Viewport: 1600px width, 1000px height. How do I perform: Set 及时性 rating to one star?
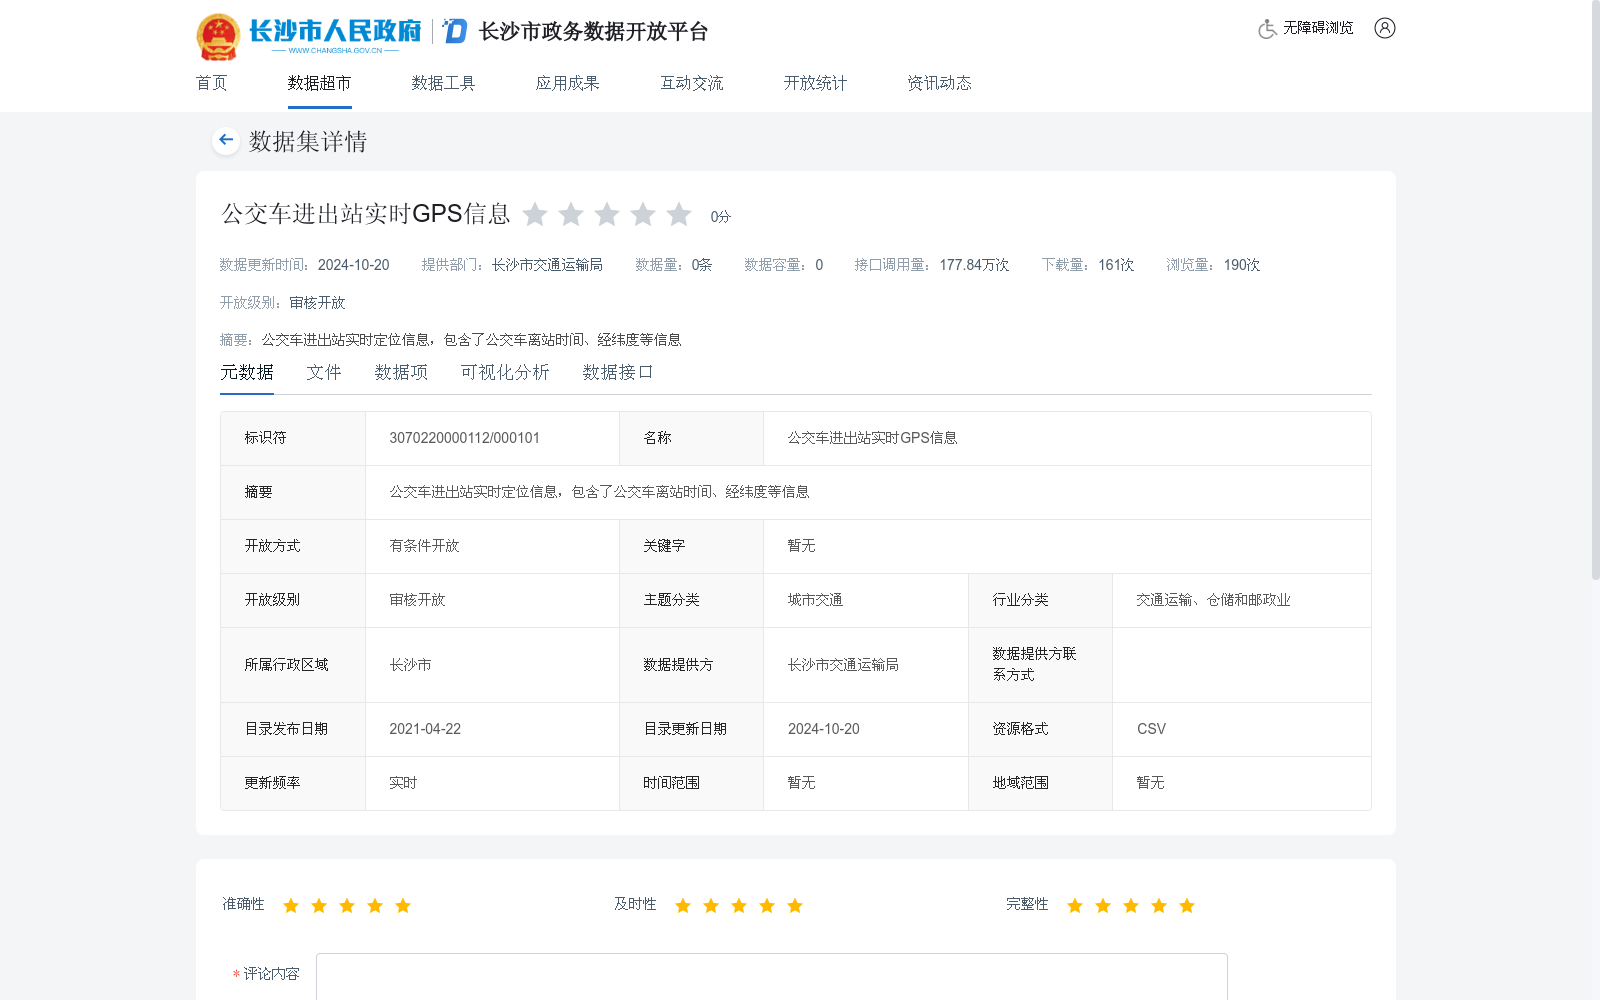[x=683, y=905]
